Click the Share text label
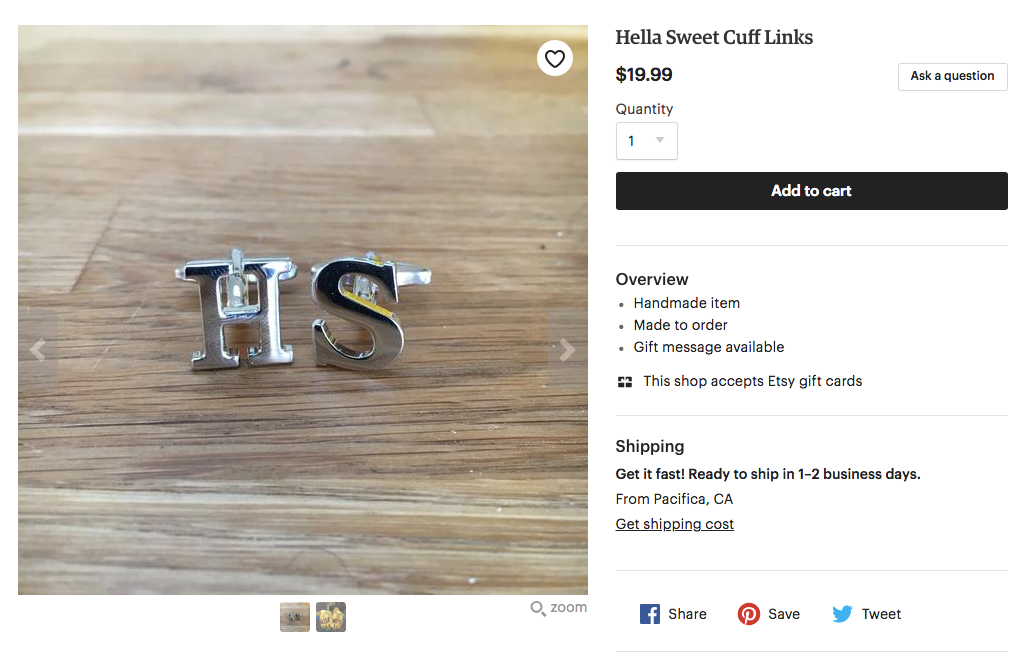Viewport: 1034px width, 666px height. click(x=687, y=614)
